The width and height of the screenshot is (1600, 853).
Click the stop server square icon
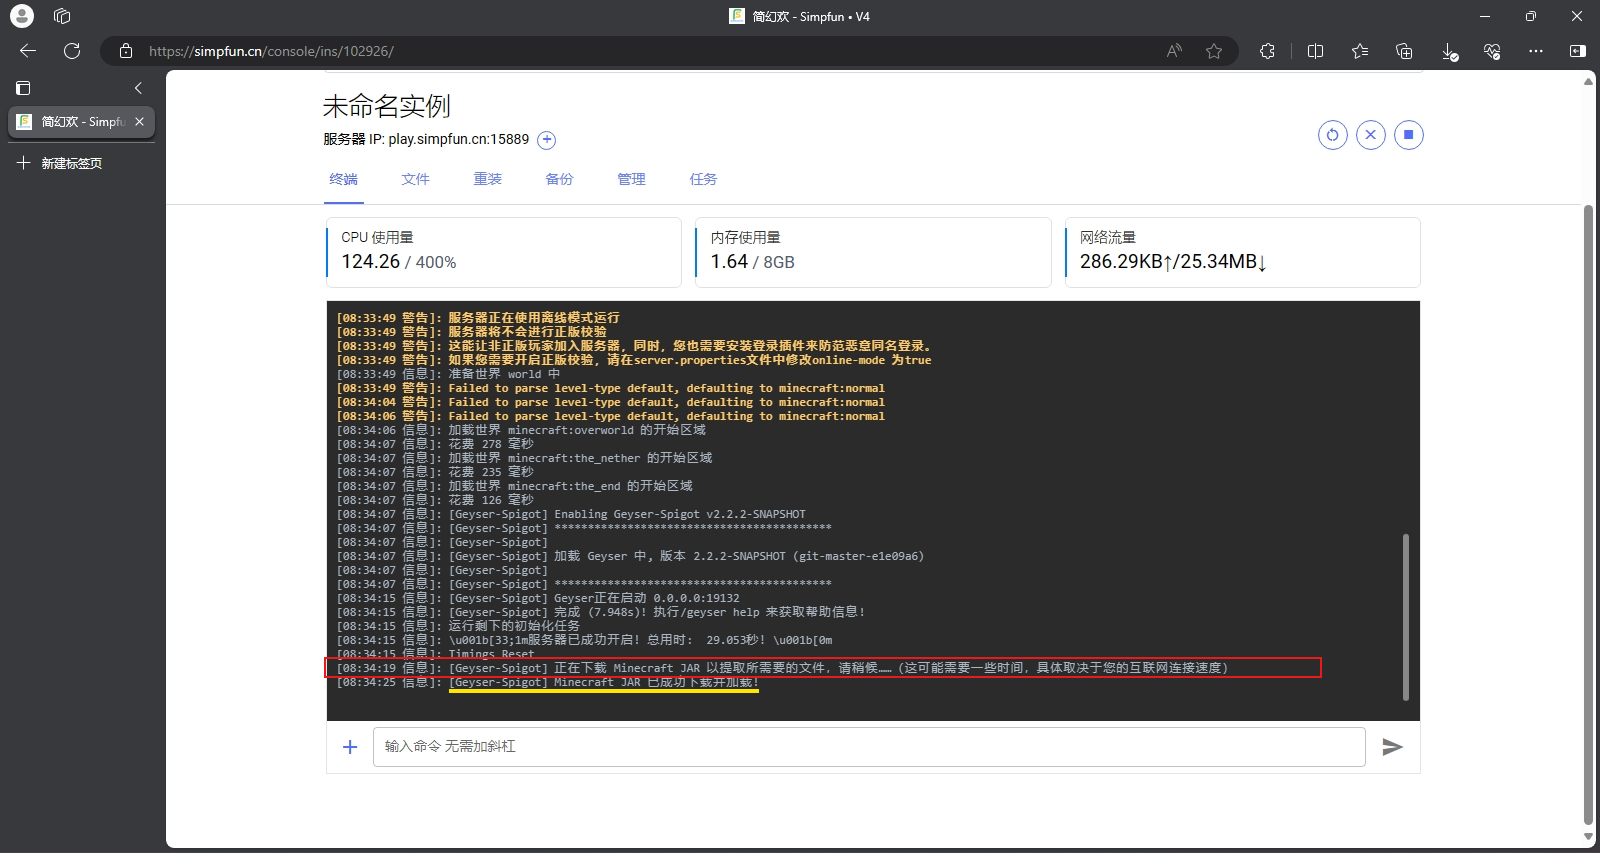click(x=1408, y=135)
